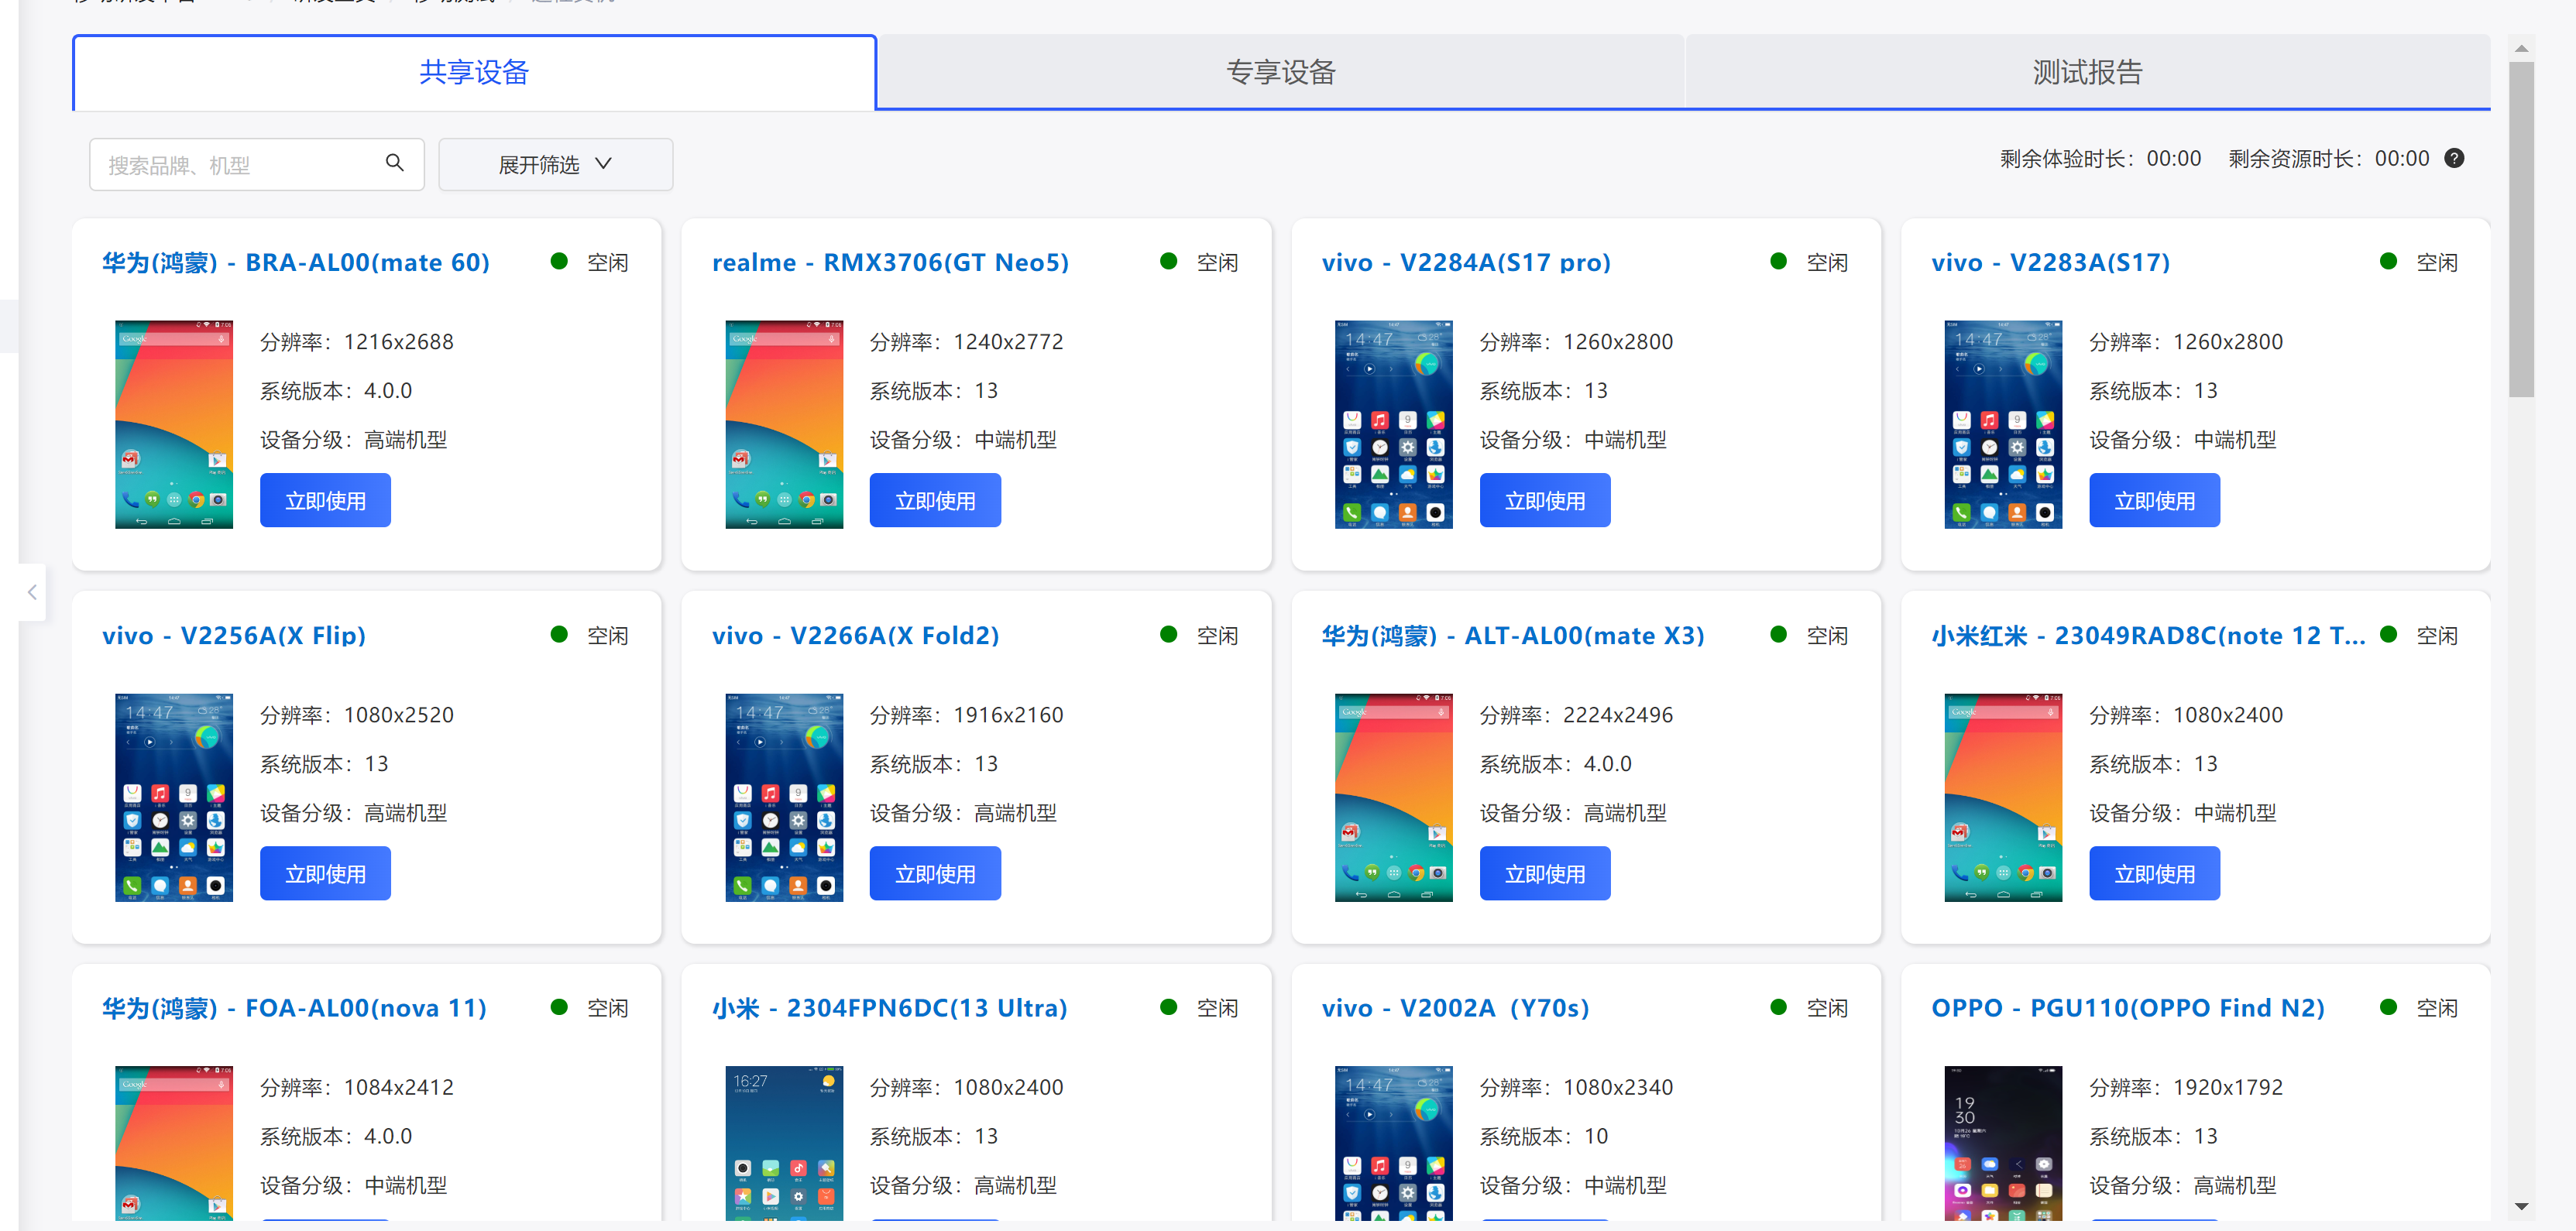Open 华为(鸿蒙) - FOA-AL00(nova 11) title link
The width and height of the screenshot is (2576, 1231).
[294, 1007]
